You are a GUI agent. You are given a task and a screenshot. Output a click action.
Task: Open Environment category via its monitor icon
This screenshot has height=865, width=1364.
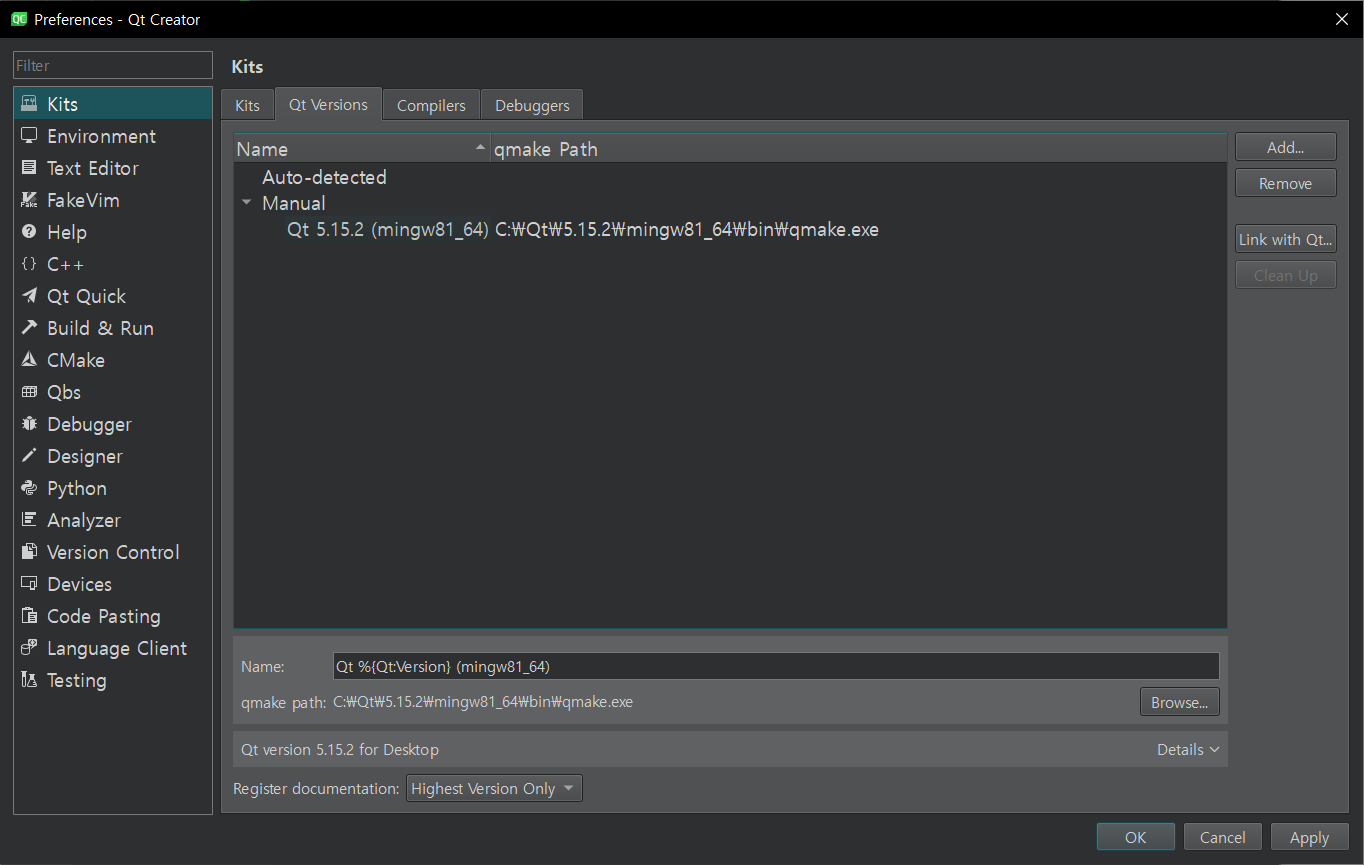coord(29,136)
